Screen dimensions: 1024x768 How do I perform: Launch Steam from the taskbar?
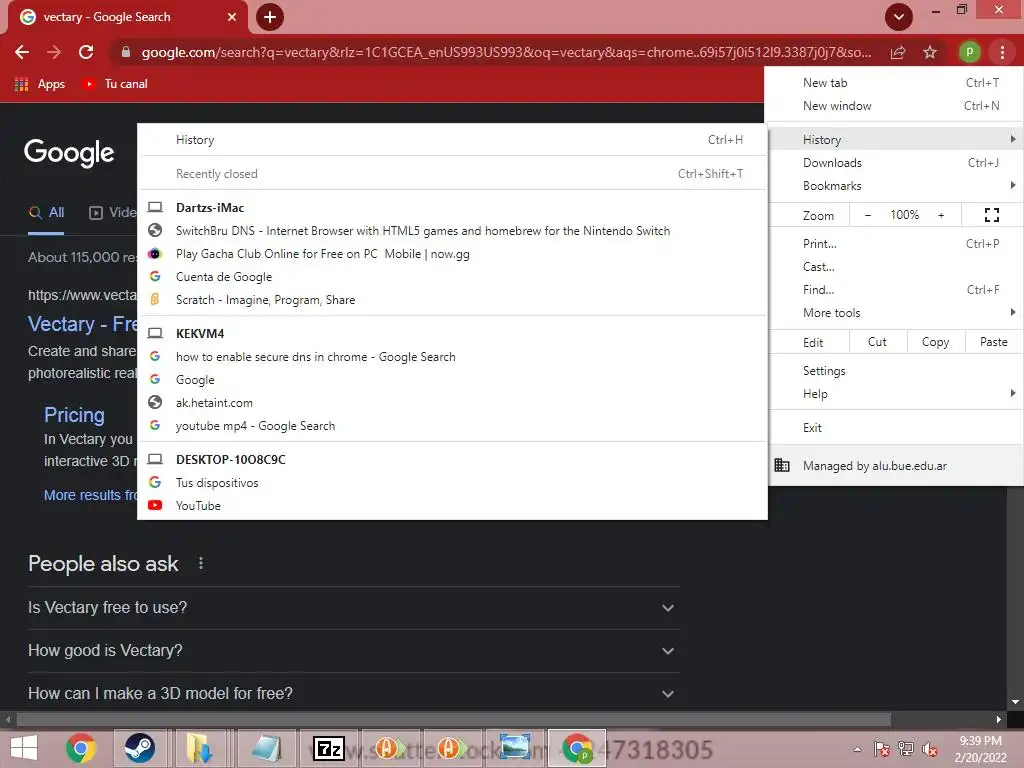tap(139, 748)
